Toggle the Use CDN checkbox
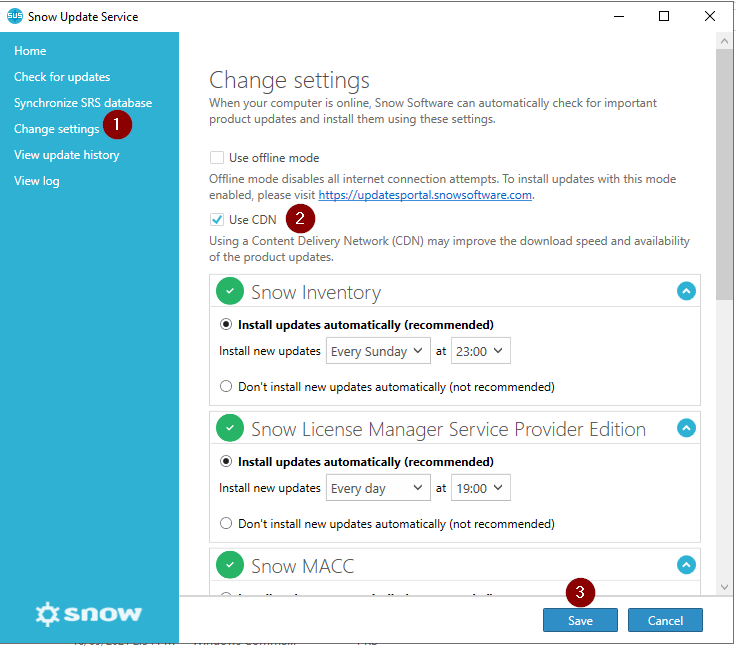This screenshot has width=736, height=647. coord(217,219)
